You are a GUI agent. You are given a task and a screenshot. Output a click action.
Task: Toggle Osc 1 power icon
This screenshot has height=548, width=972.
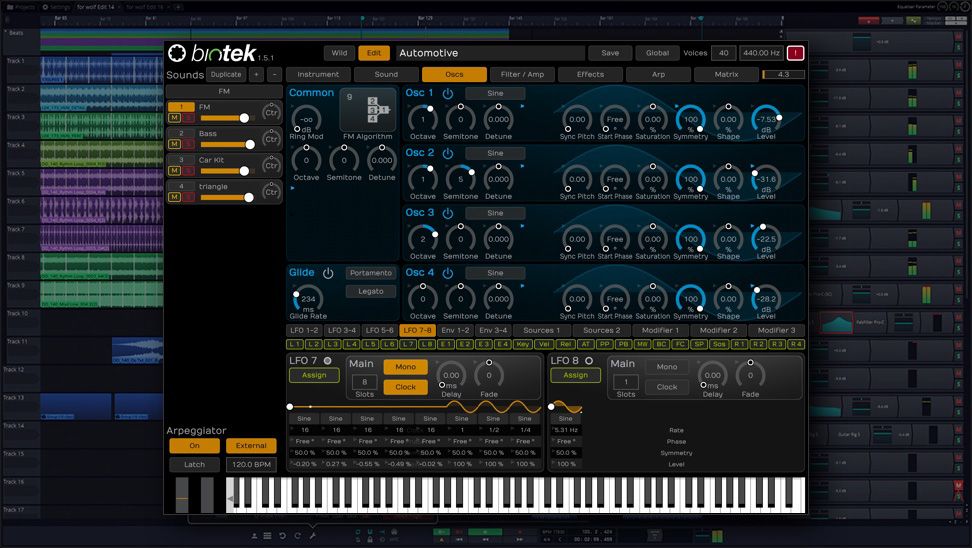point(448,94)
